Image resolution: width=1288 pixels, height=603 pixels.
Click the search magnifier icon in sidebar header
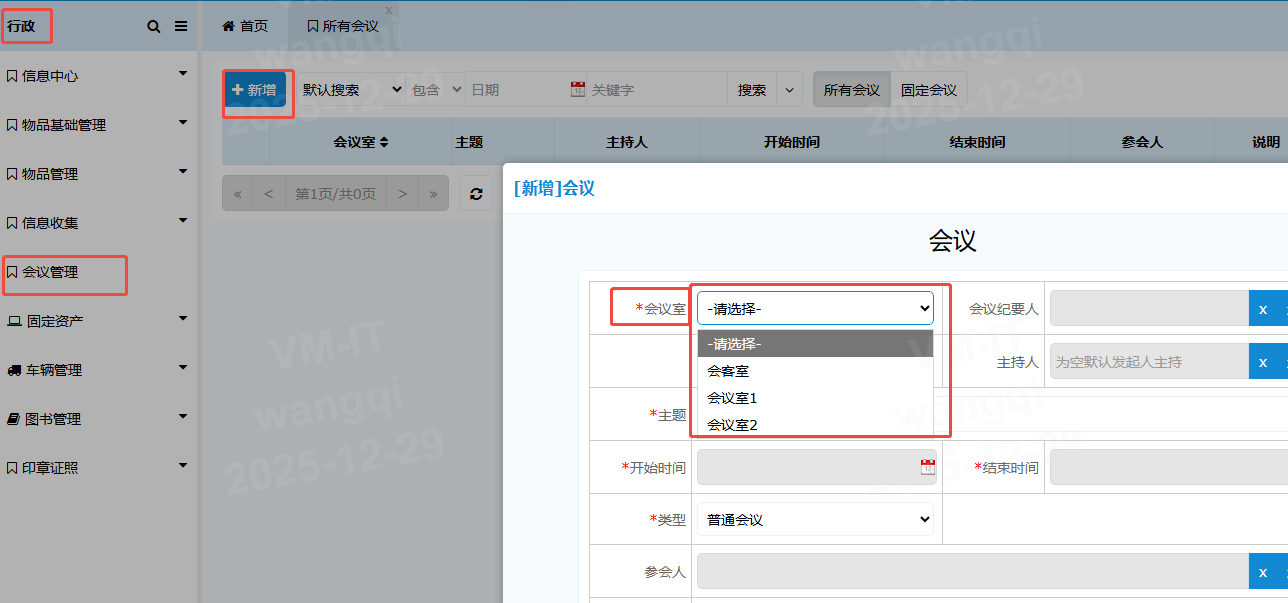[154, 27]
